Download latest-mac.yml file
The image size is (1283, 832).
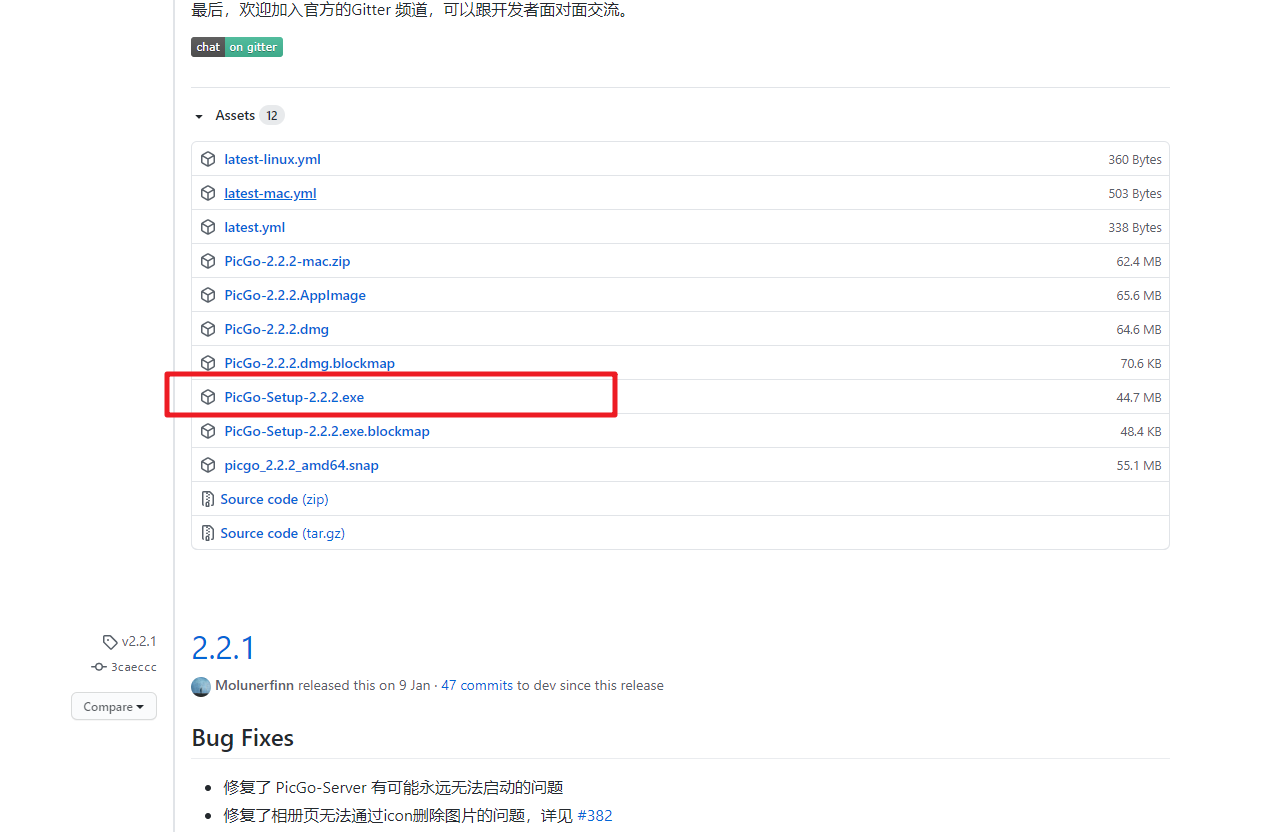pos(270,193)
